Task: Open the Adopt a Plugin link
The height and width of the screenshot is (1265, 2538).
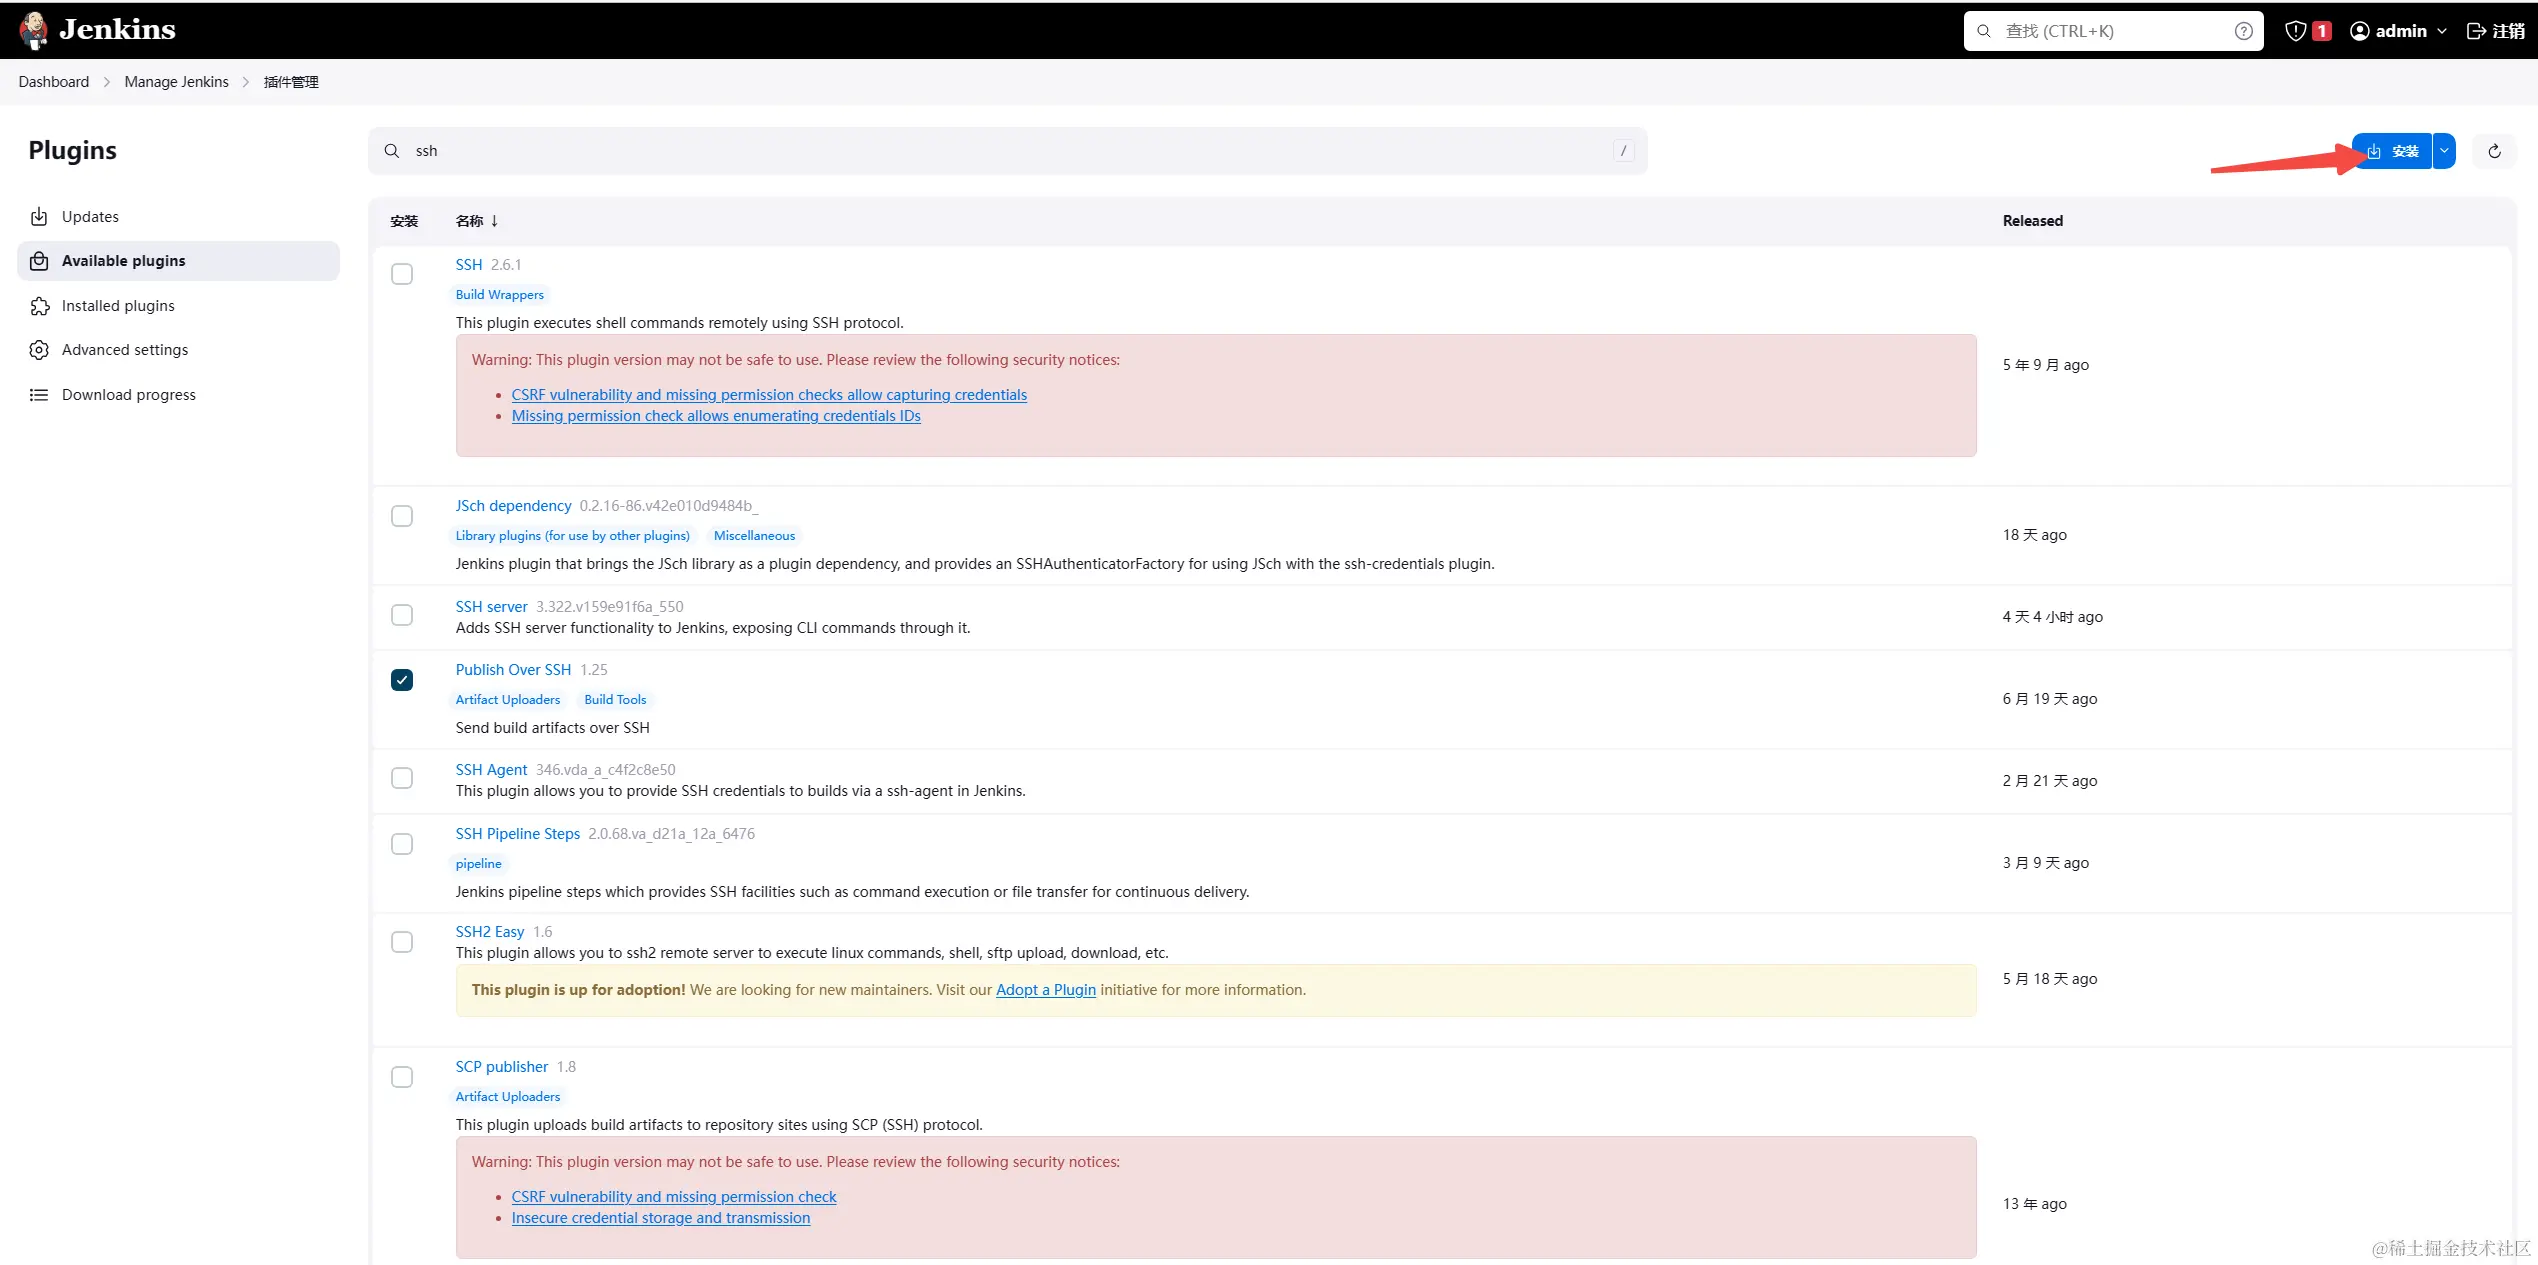Action: tap(1045, 990)
